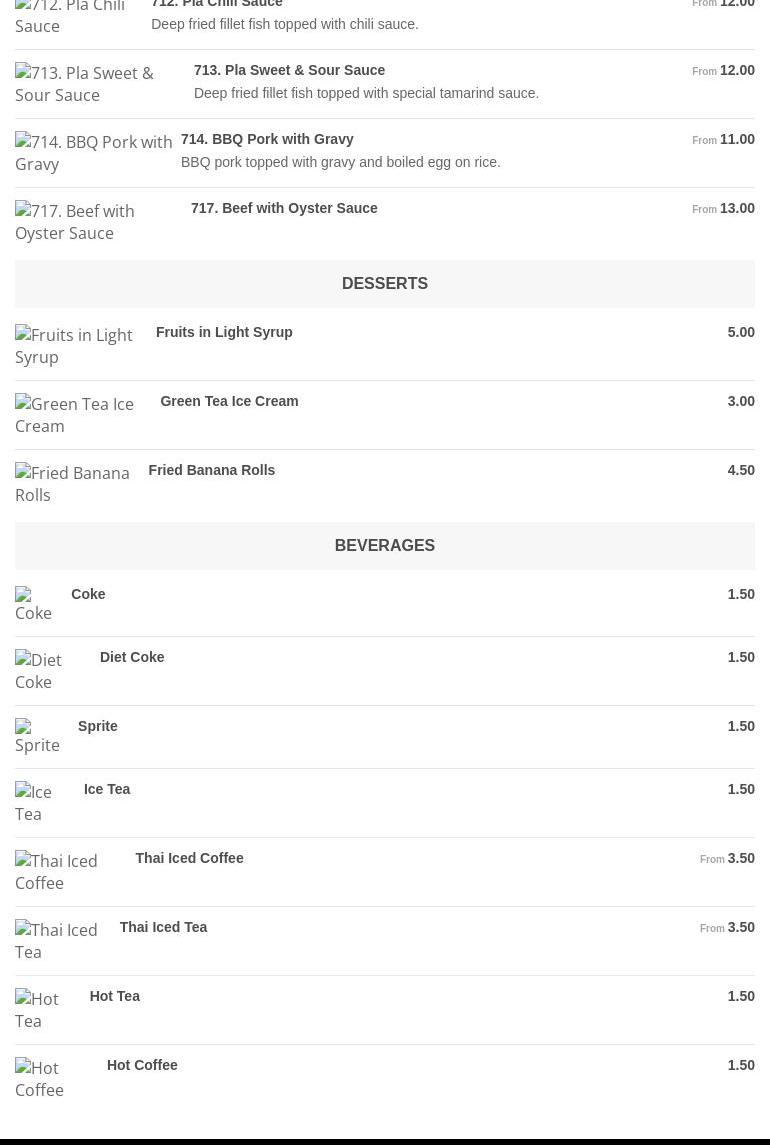Select the Thai Iced Tea item name
Viewport: 770px width, 1145px height.
pos(163,927)
